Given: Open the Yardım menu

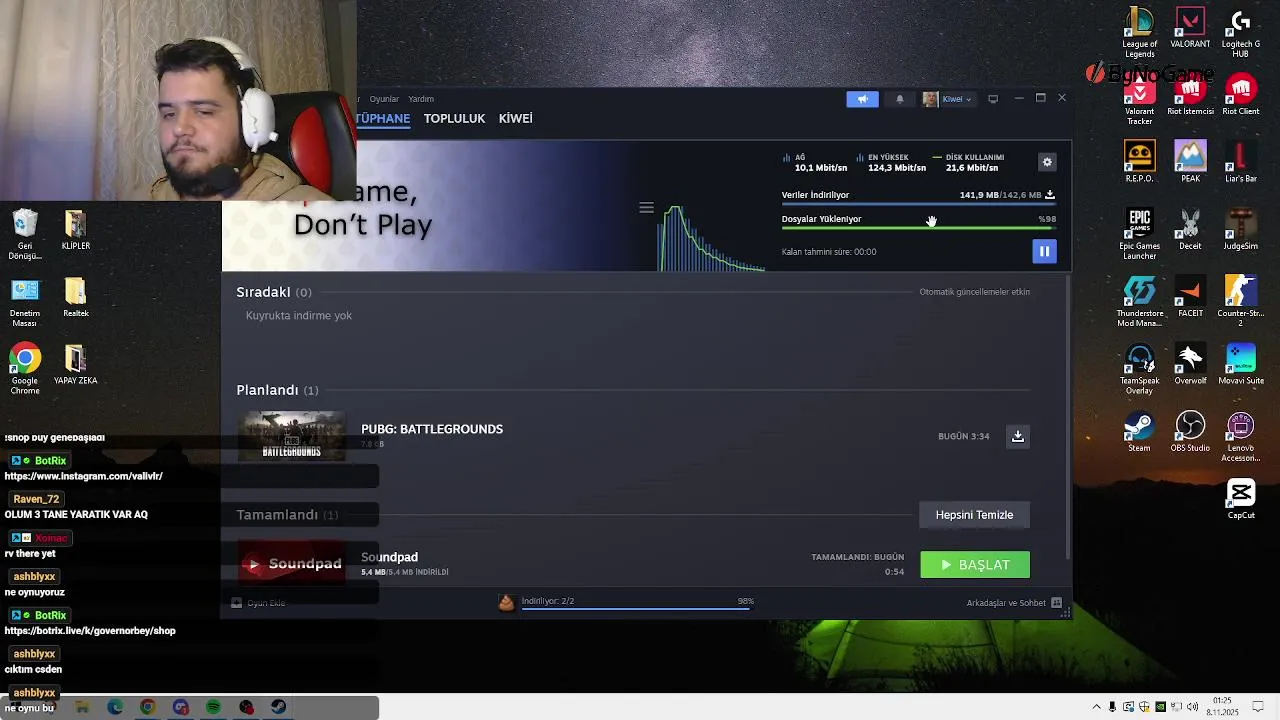Looking at the screenshot, I should [x=421, y=99].
